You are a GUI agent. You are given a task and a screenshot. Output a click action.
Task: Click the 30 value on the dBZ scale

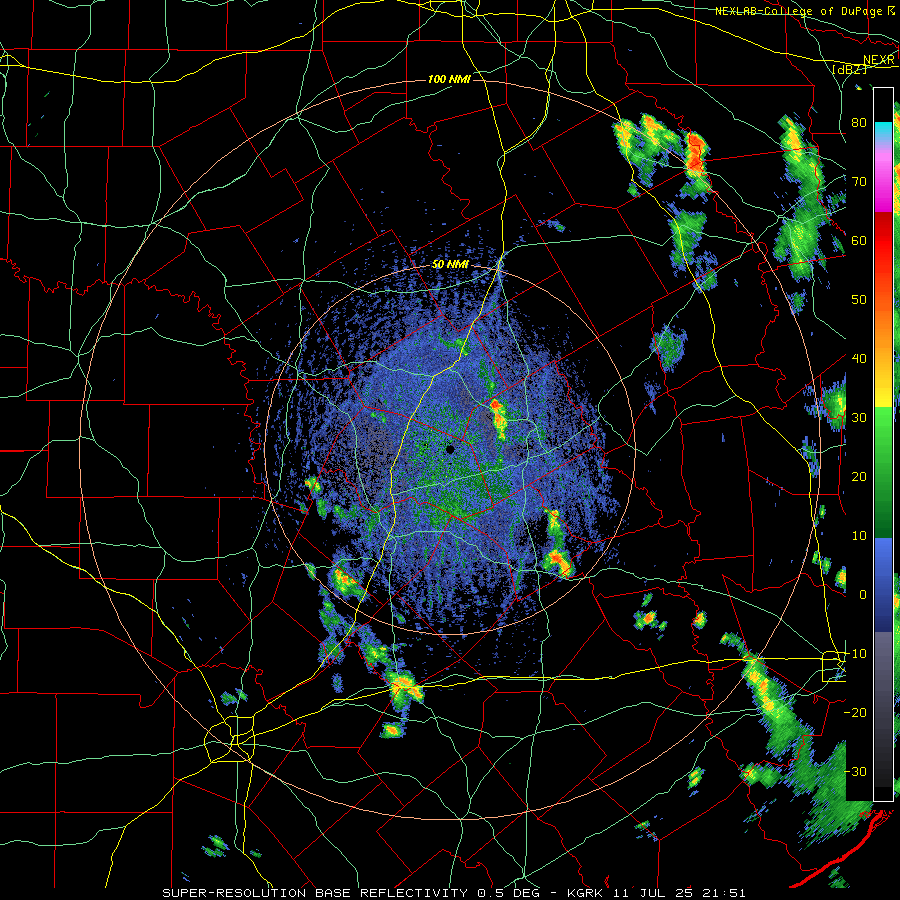pyautogui.click(x=859, y=417)
